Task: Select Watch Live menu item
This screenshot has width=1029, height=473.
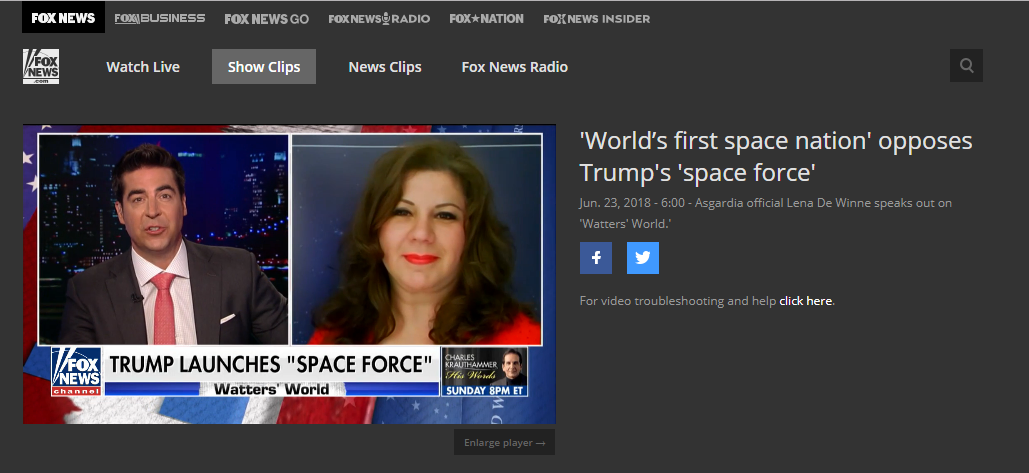Action: 143,67
